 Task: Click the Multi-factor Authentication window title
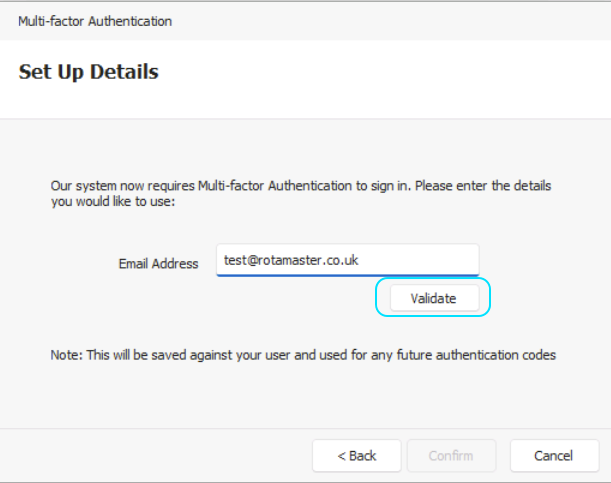point(95,21)
